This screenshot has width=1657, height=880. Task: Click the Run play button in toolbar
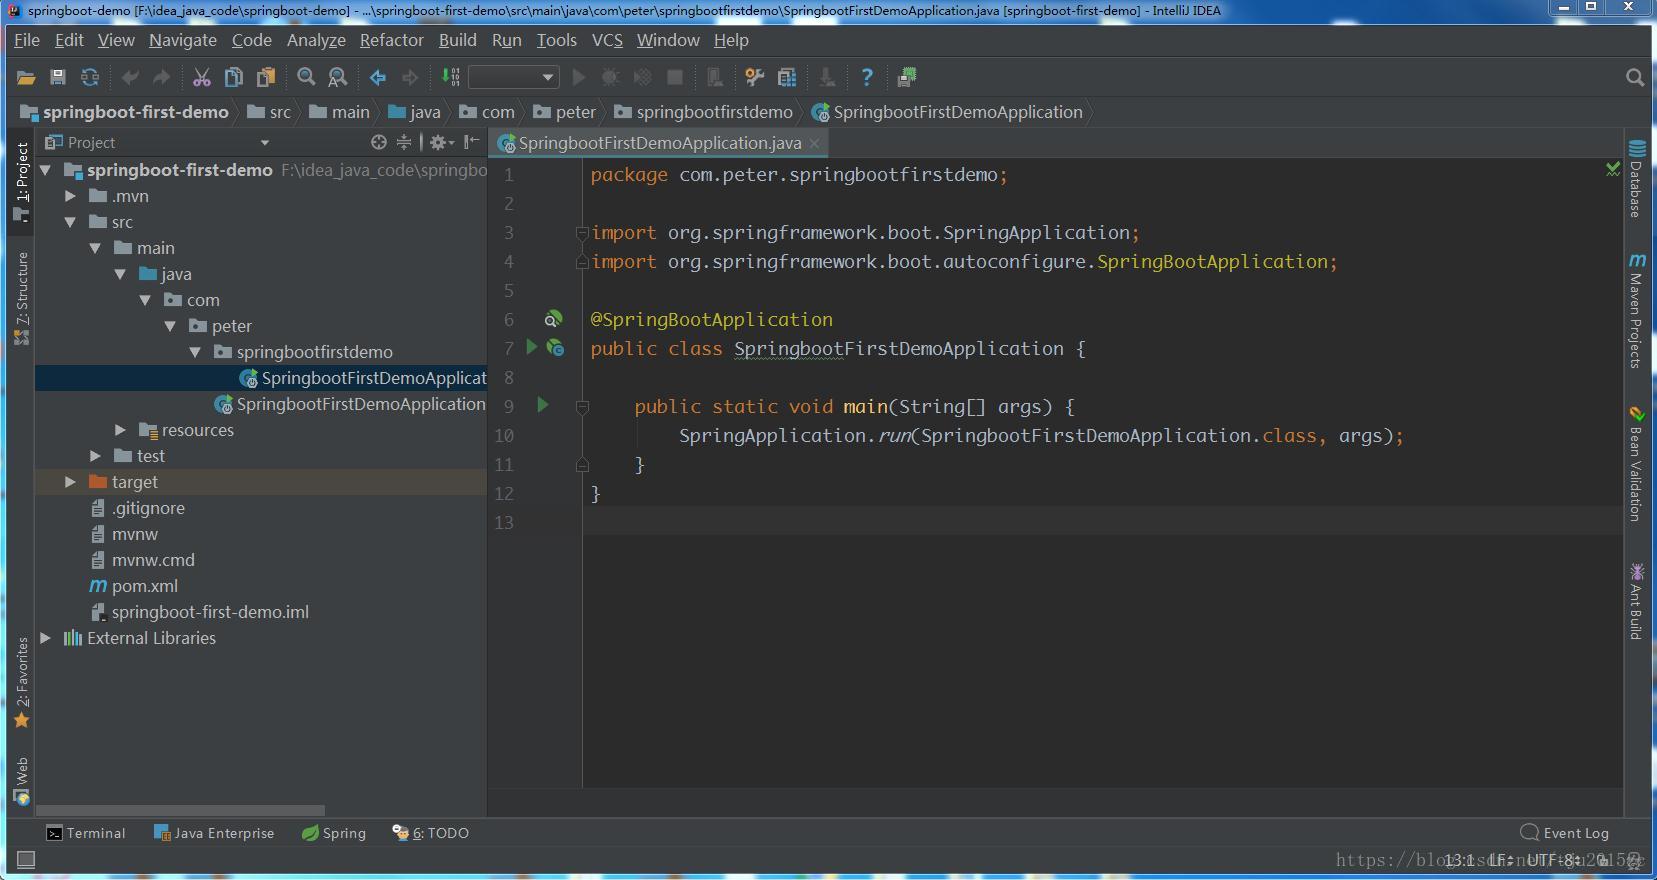[x=578, y=77]
